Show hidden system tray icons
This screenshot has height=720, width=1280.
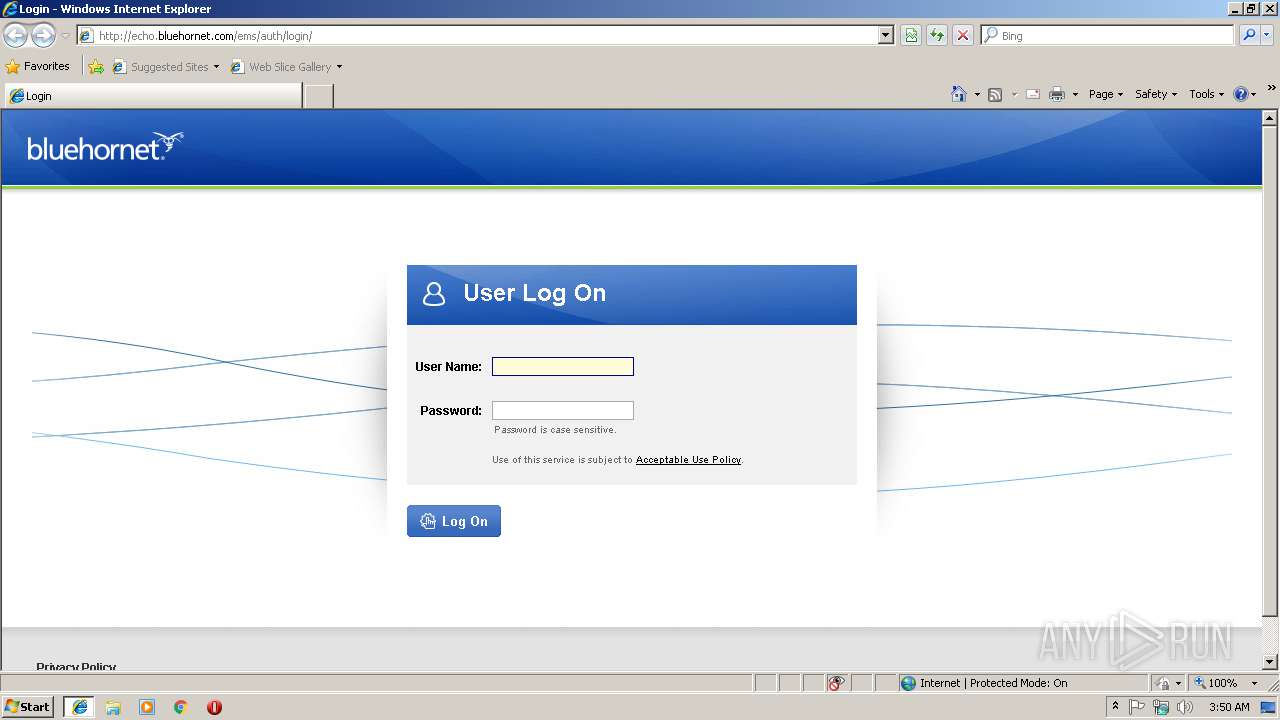[1115, 707]
